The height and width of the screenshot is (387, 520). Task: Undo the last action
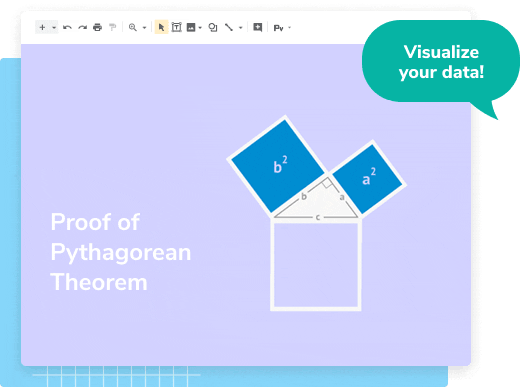pos(67,27)
